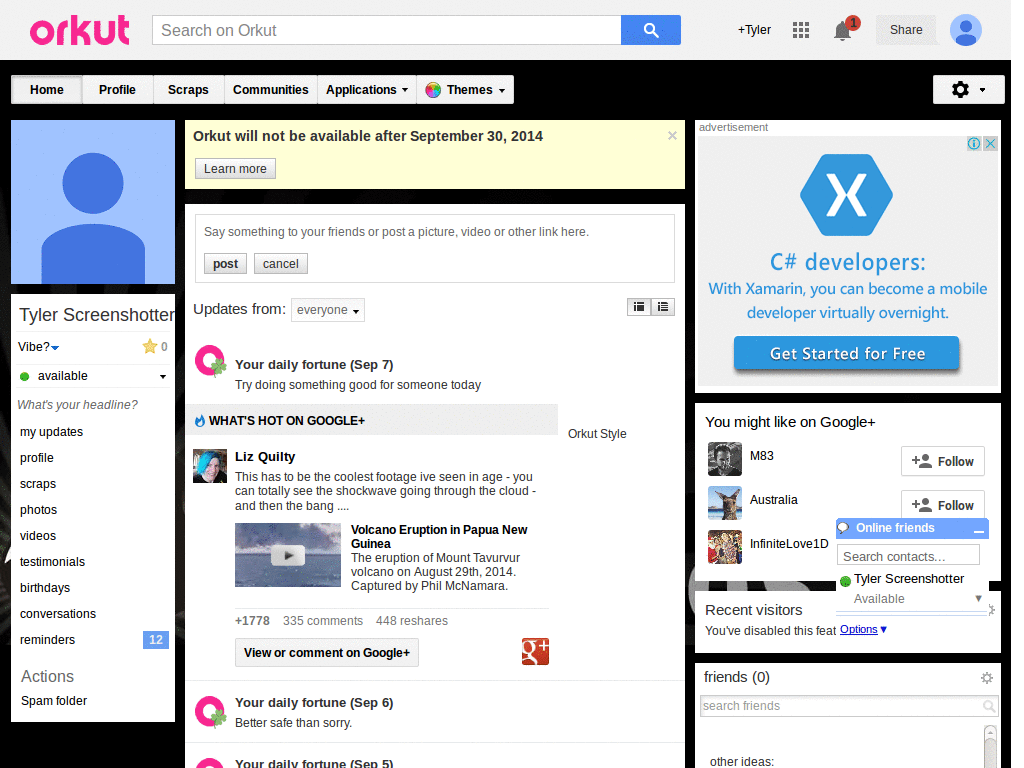This screenshot has width=1024, height=768.
Task: Click the blue search magnifier button
Action: click(650, 30)
